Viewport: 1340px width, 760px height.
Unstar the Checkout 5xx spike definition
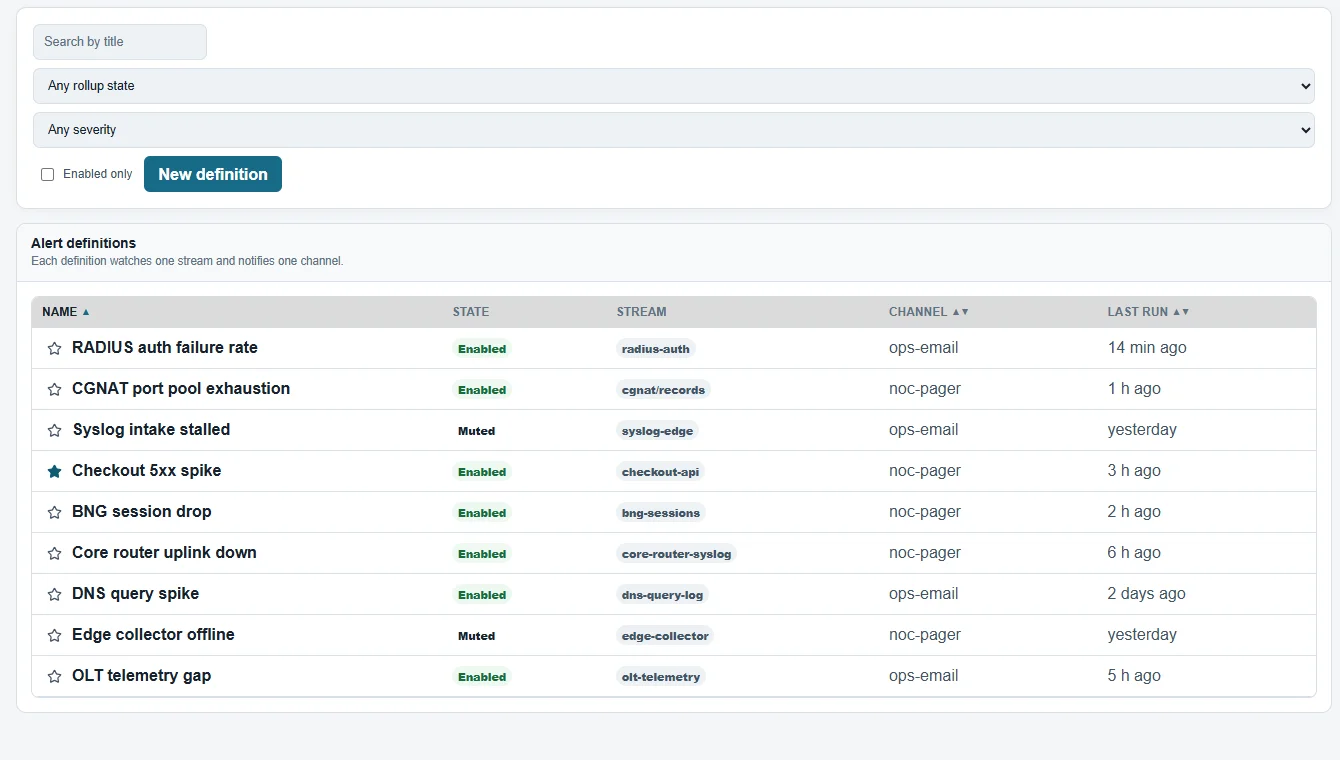(55, 471)
